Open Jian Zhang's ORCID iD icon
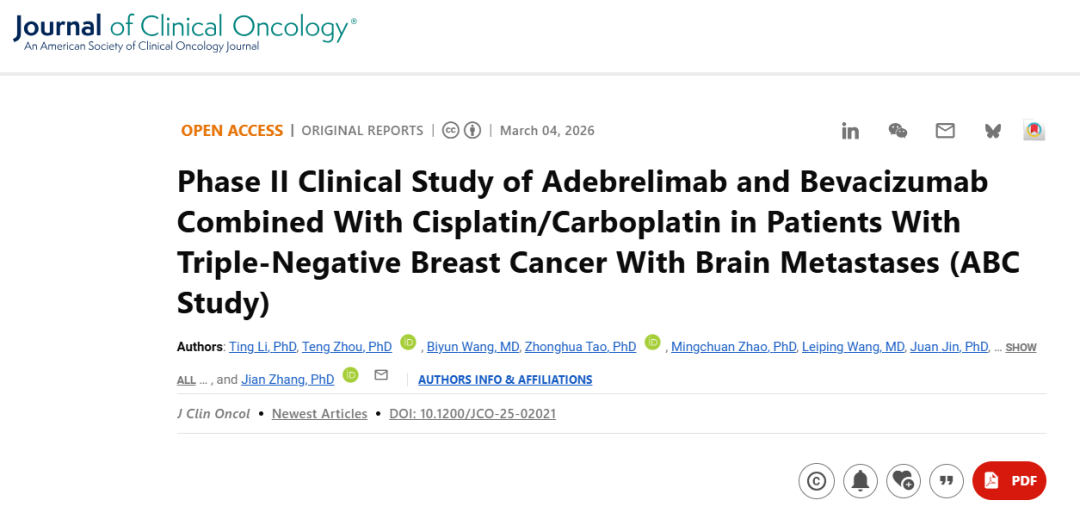This screenshot has width=1080, height=525. (x=350, y=375)
